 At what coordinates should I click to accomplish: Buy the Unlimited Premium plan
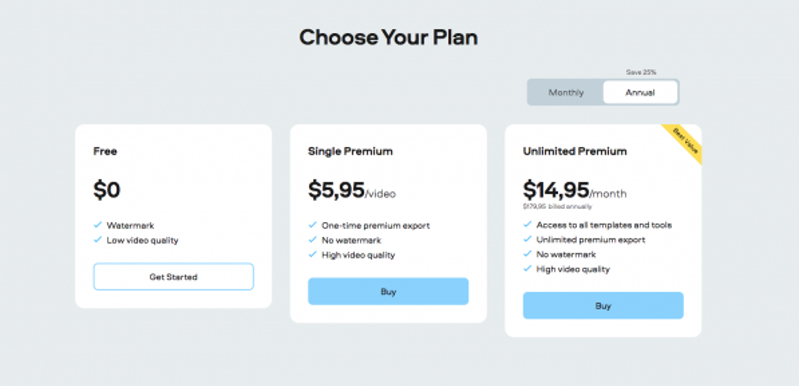[603, 306]
